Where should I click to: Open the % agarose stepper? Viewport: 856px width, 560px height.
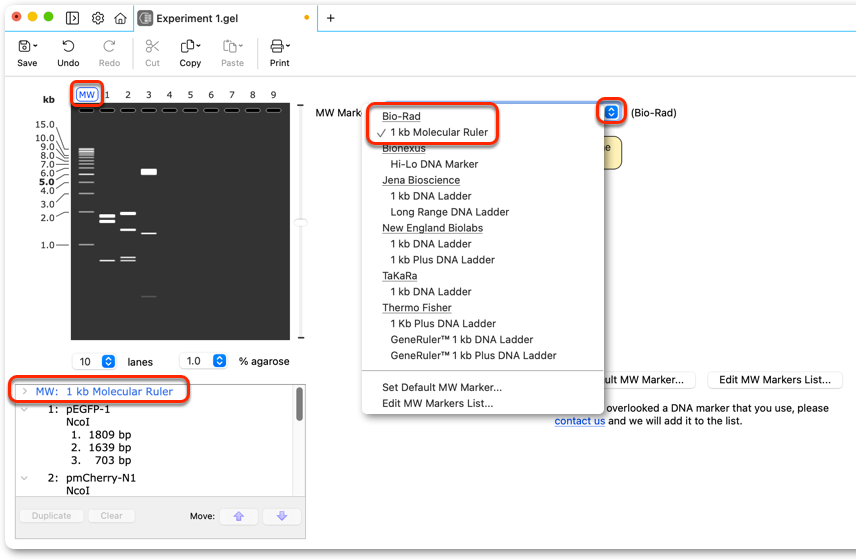[219, 361]
